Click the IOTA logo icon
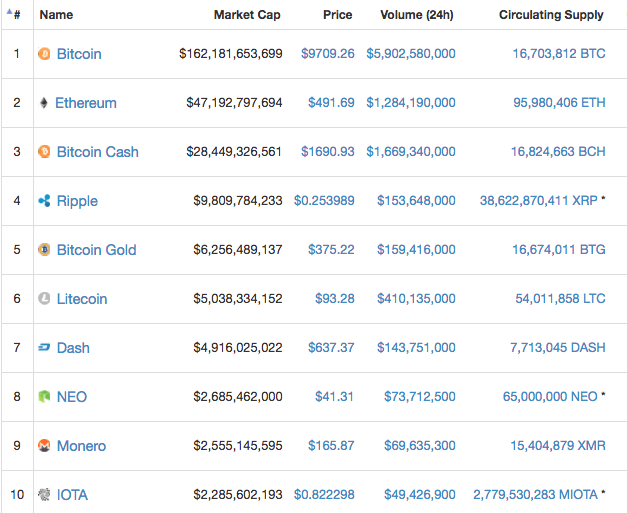This screenshot has height=513, width=627. point(44,495)
